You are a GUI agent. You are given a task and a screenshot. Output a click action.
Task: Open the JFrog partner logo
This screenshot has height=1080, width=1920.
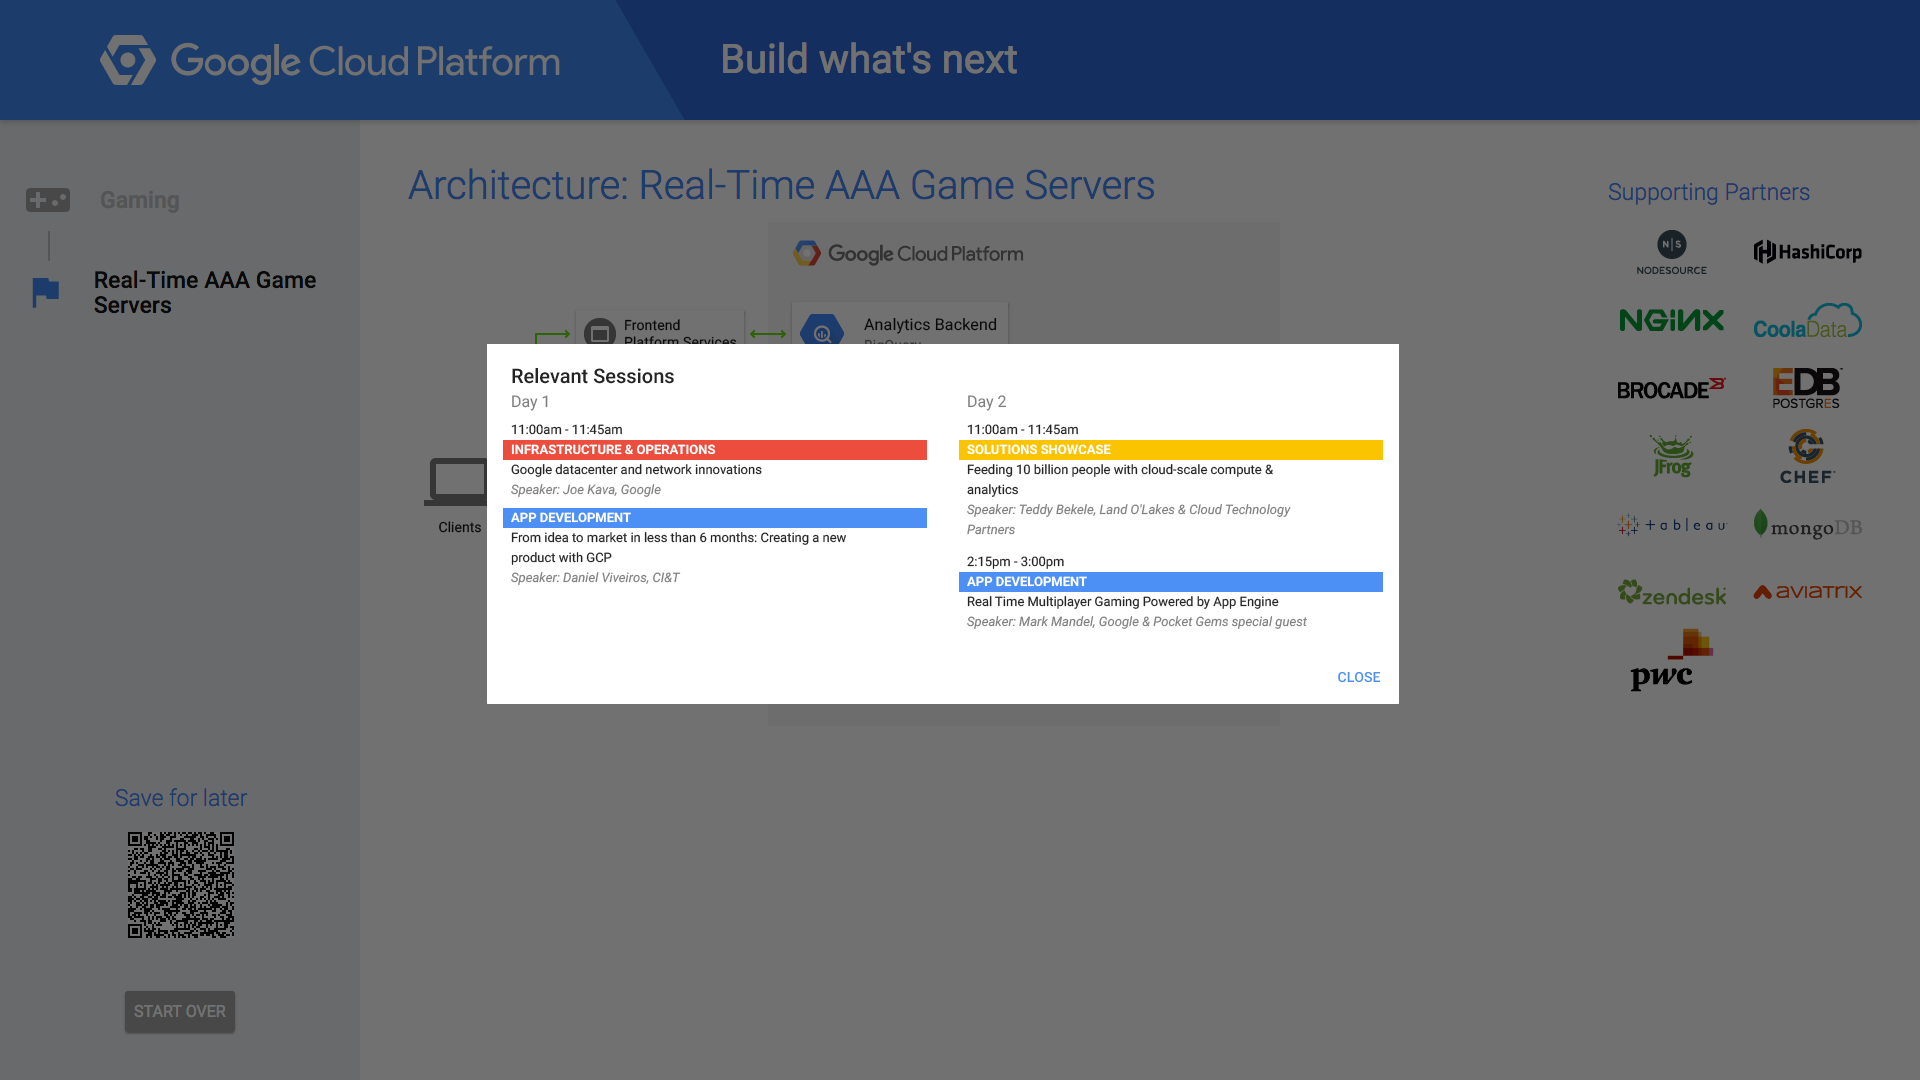1671,456
